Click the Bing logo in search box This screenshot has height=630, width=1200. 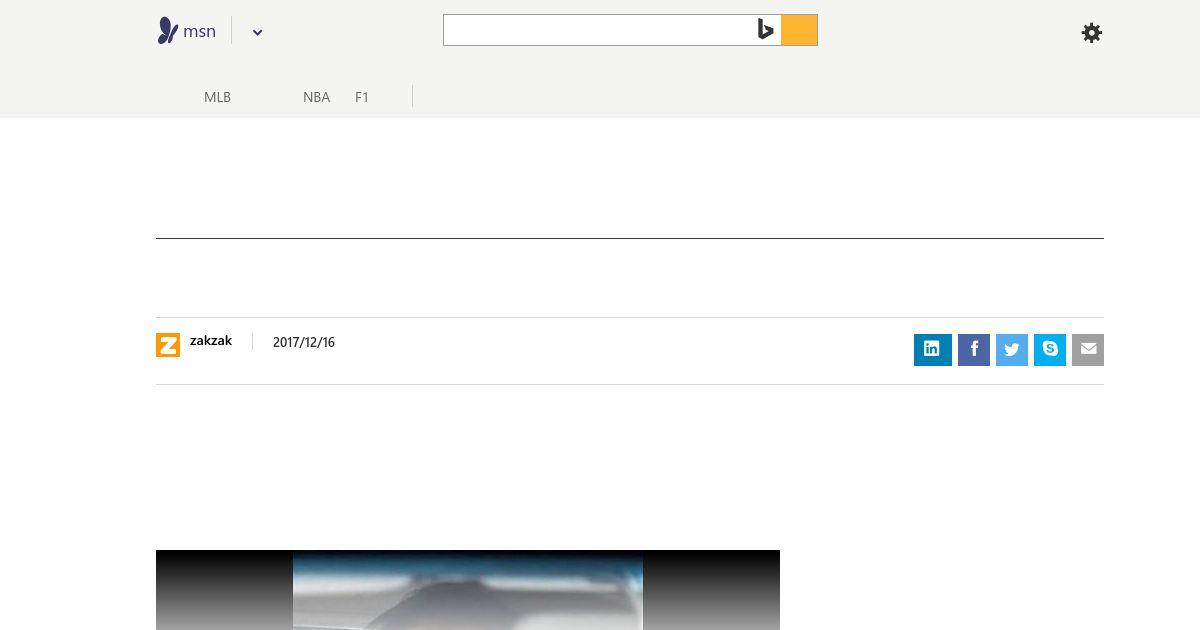[766, 30]
